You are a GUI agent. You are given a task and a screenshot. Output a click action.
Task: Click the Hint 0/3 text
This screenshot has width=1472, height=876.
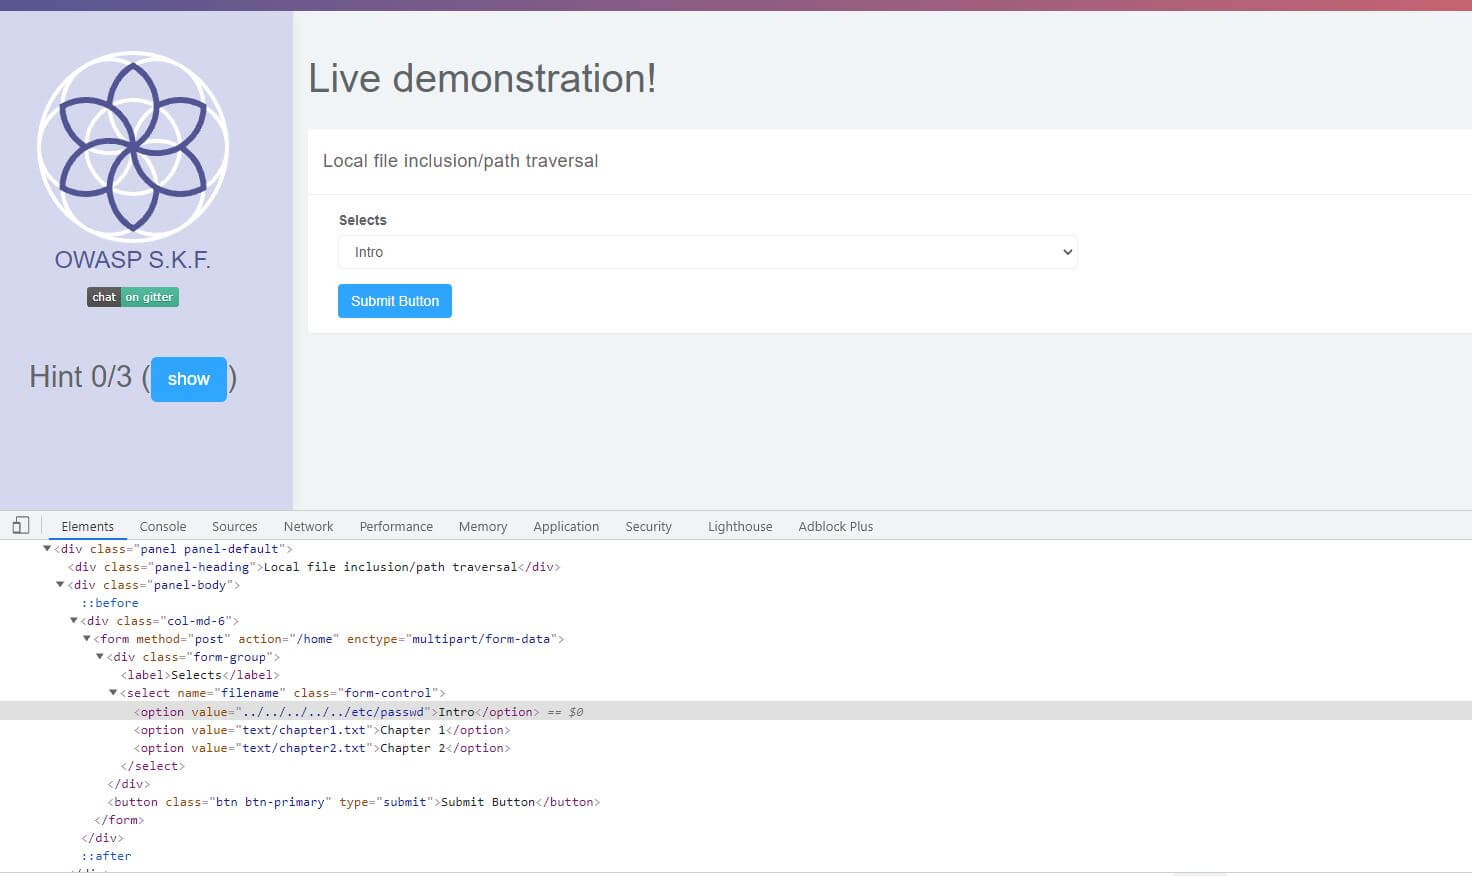tap(80, 377)
